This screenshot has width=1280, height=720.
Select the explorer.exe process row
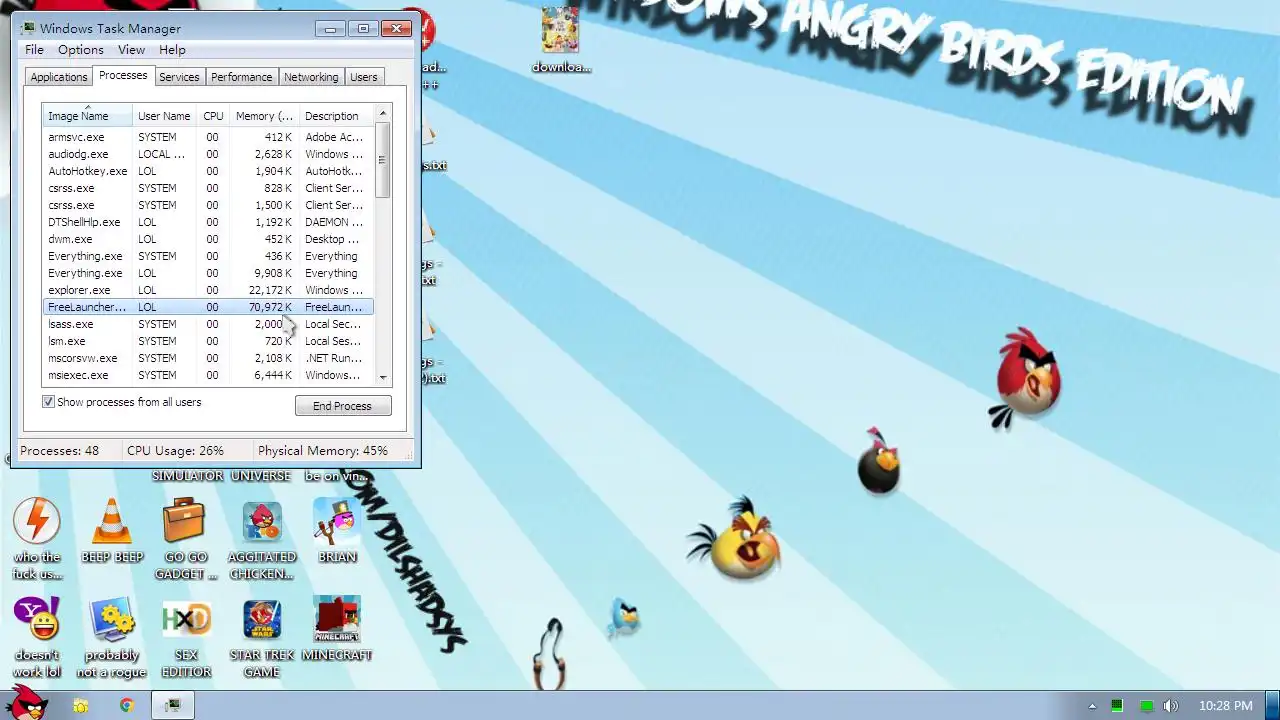pos(208,290)
